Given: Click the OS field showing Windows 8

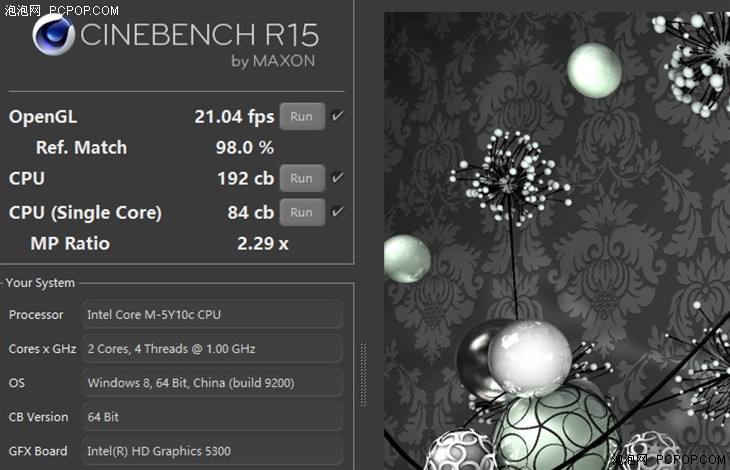Looking at the screenshot, I should click(212, 383).
